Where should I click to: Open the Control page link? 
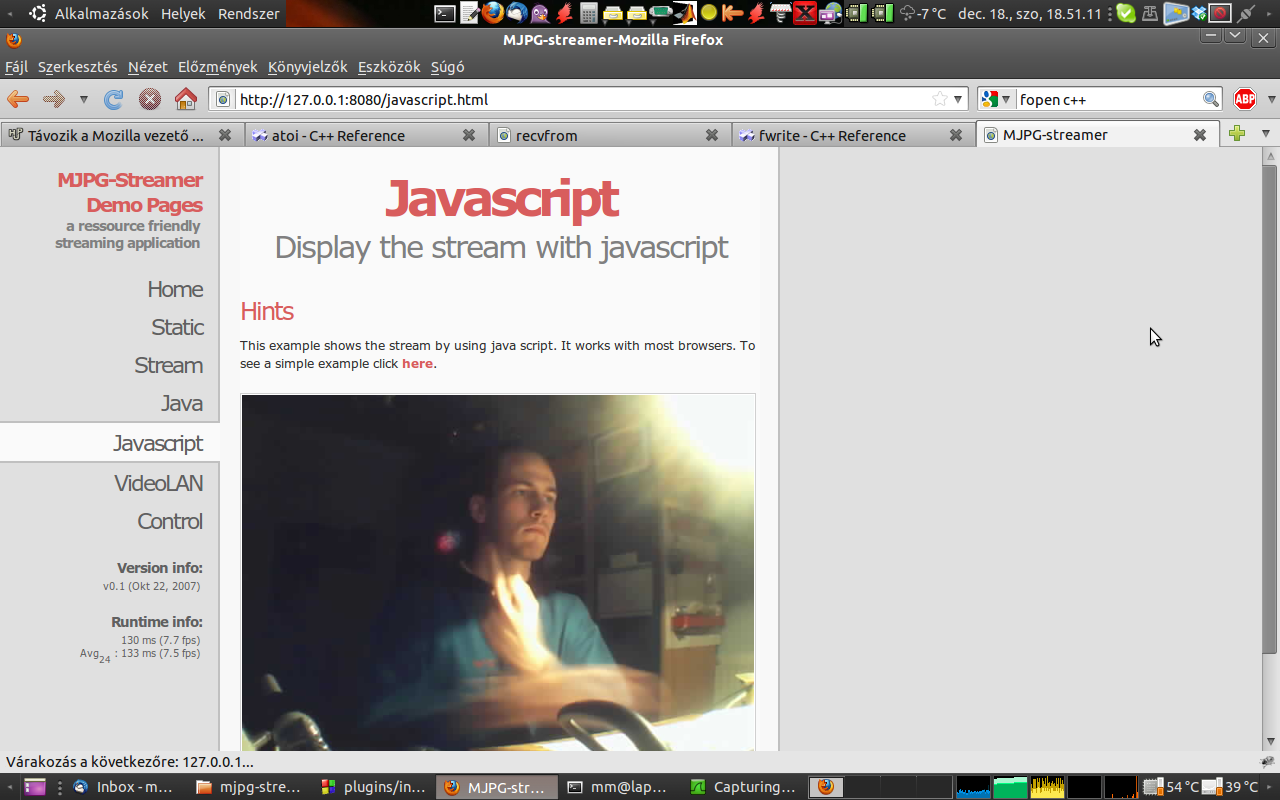click(170, 521)
